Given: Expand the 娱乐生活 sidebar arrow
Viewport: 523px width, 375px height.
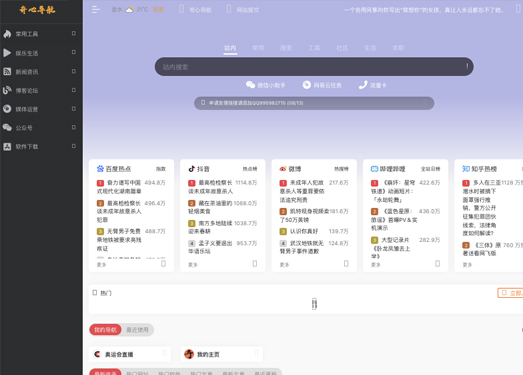Looking at the screenshot, I should [74, 52].
